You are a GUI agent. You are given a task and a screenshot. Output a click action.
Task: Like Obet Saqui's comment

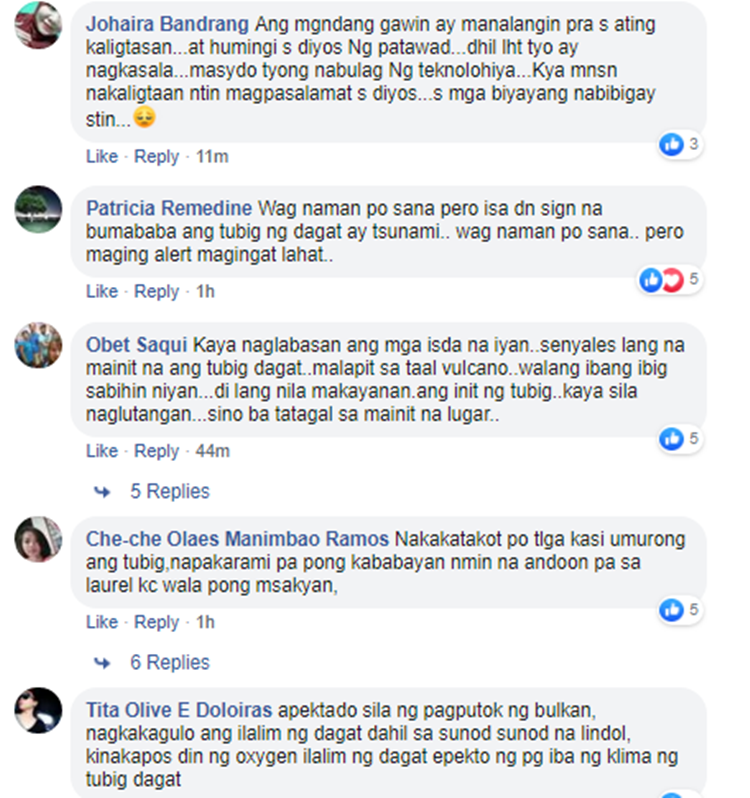point(102,451)
